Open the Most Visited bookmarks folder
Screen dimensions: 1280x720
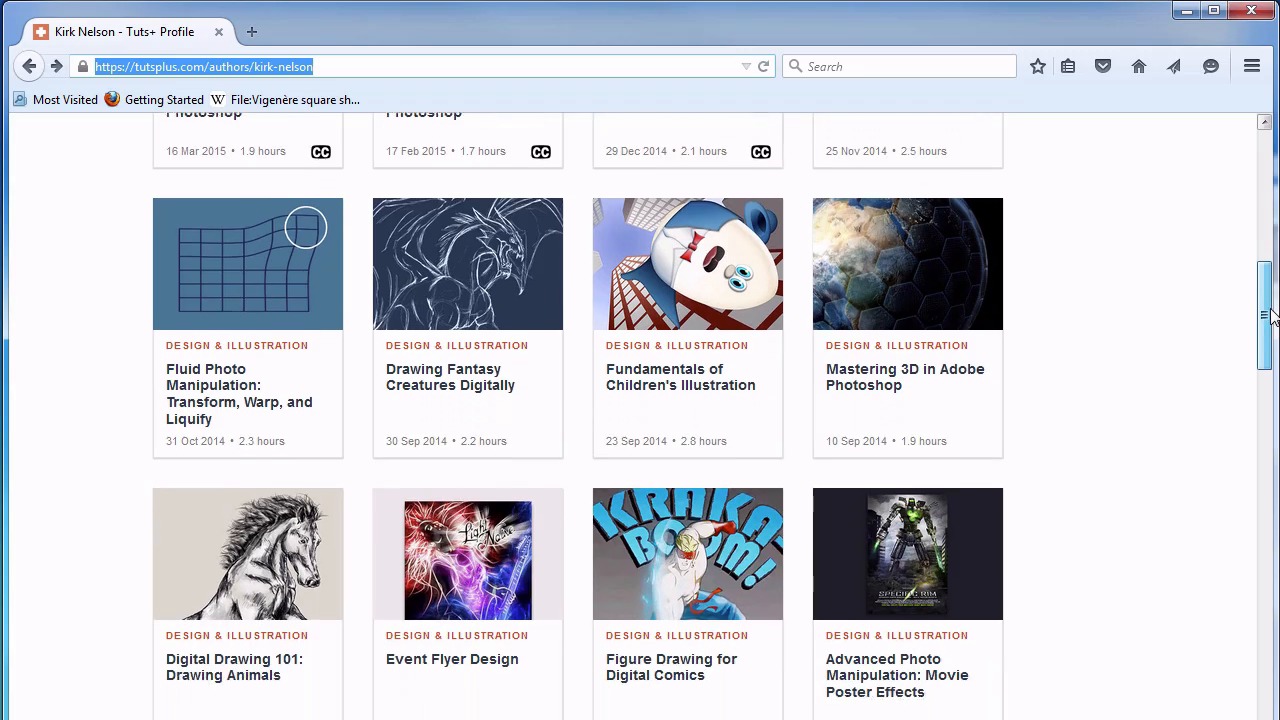[56, 100]
